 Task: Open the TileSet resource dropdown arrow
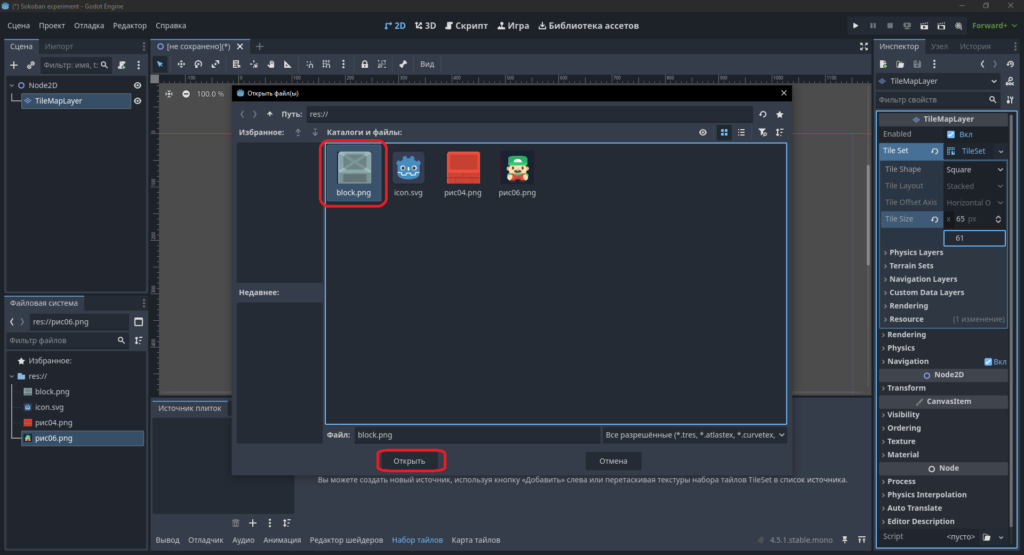pos(1000,151)
